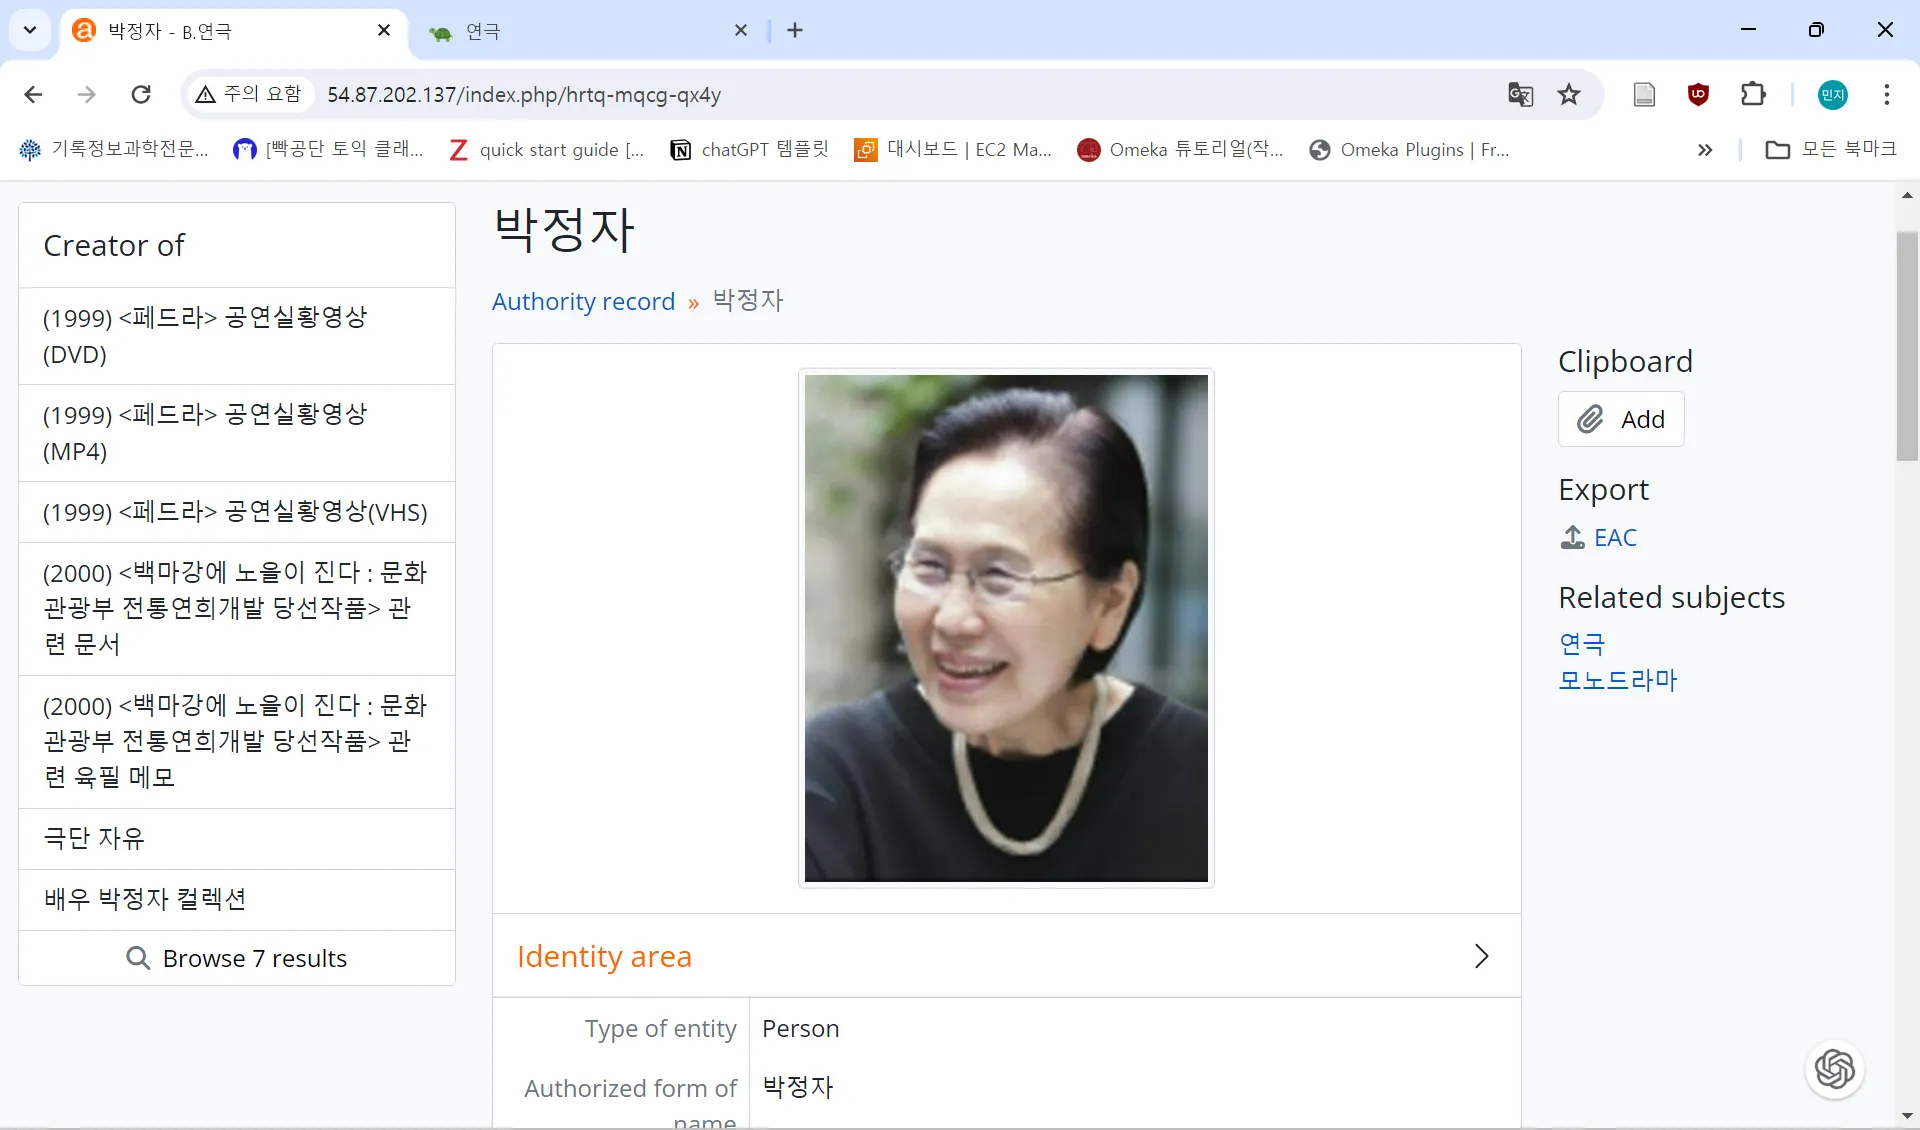This screenshot has height=1130, width=1920.
Task: Show more bookmarks with double chevron
Action: pos(1705,150)
